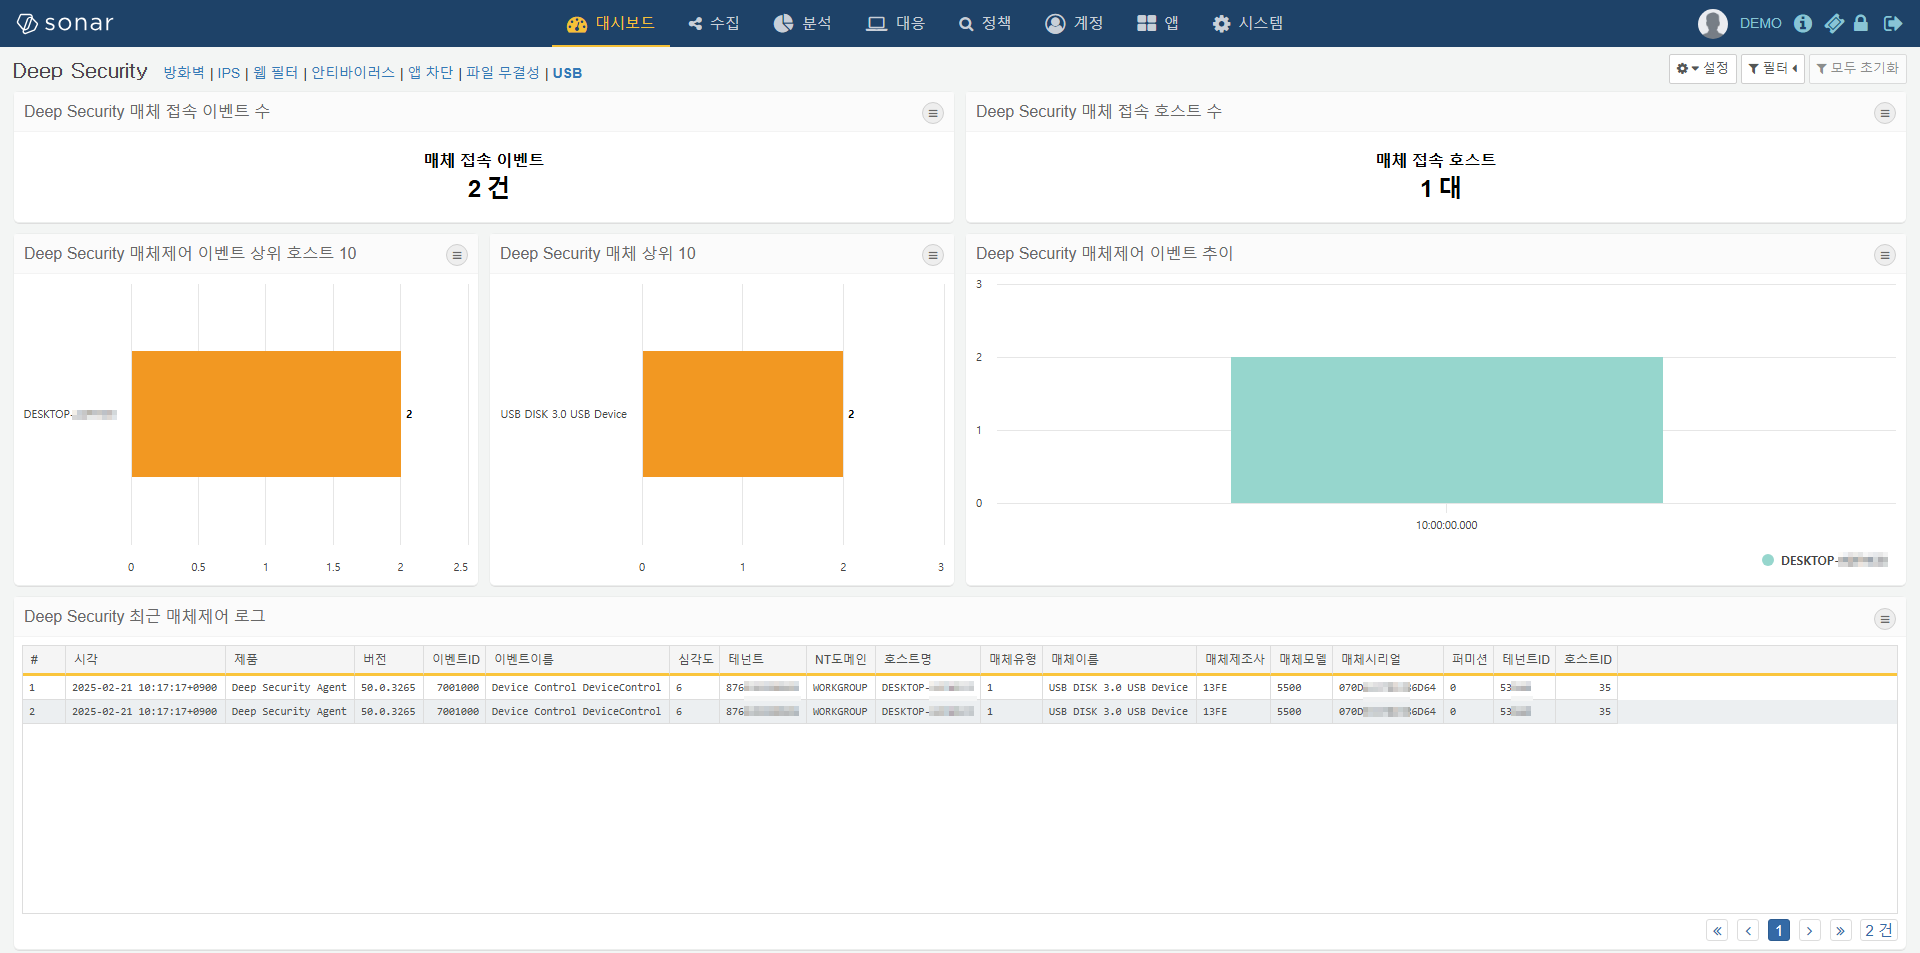Click 모두 초기화 reset all button
Viewport: 1920px width, 953px height.
pos(1857,68)
